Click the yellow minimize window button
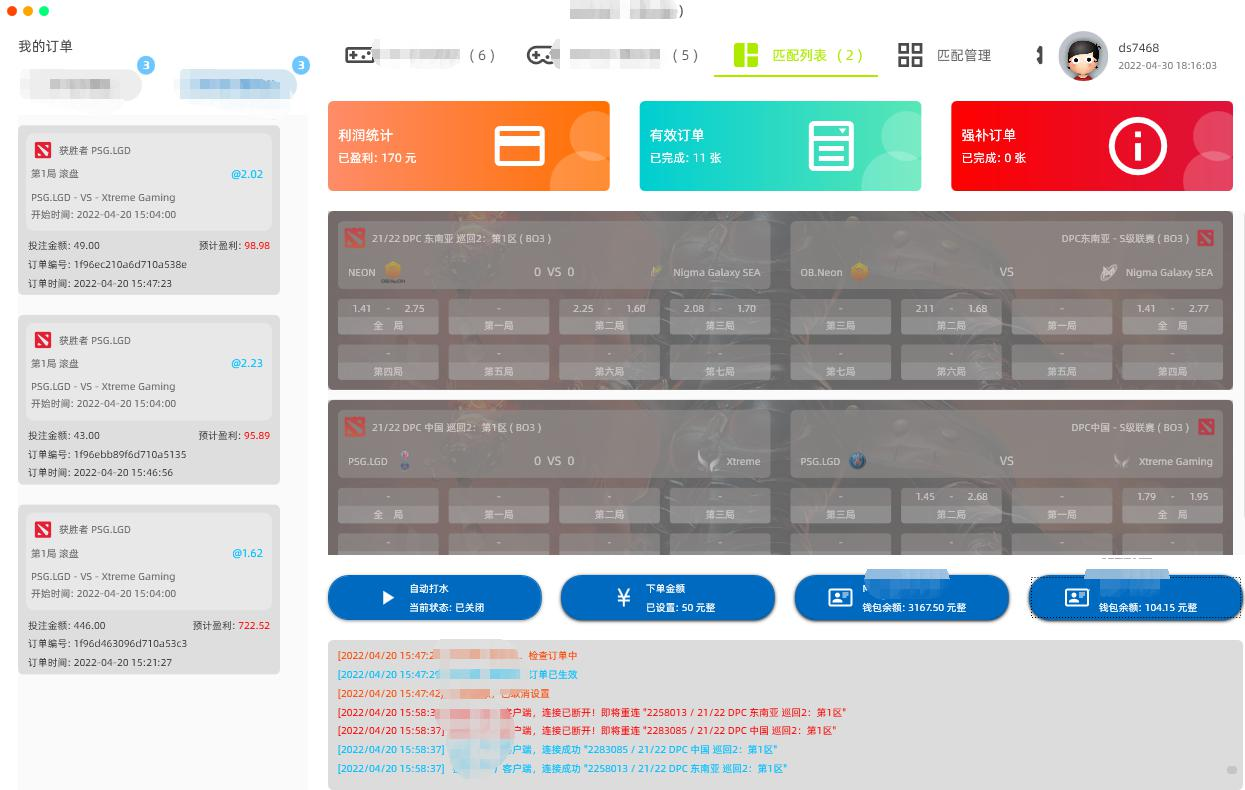This screenshot has width=1245, height=790. tap(28, 11)
